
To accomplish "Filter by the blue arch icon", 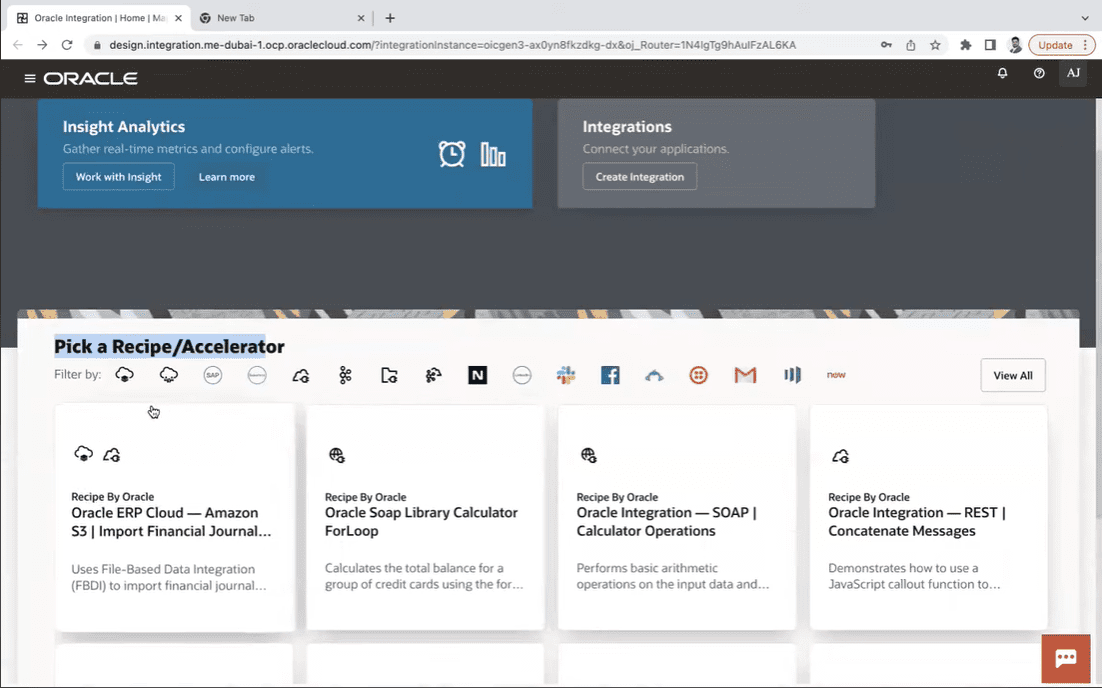I will coord(654,376).
